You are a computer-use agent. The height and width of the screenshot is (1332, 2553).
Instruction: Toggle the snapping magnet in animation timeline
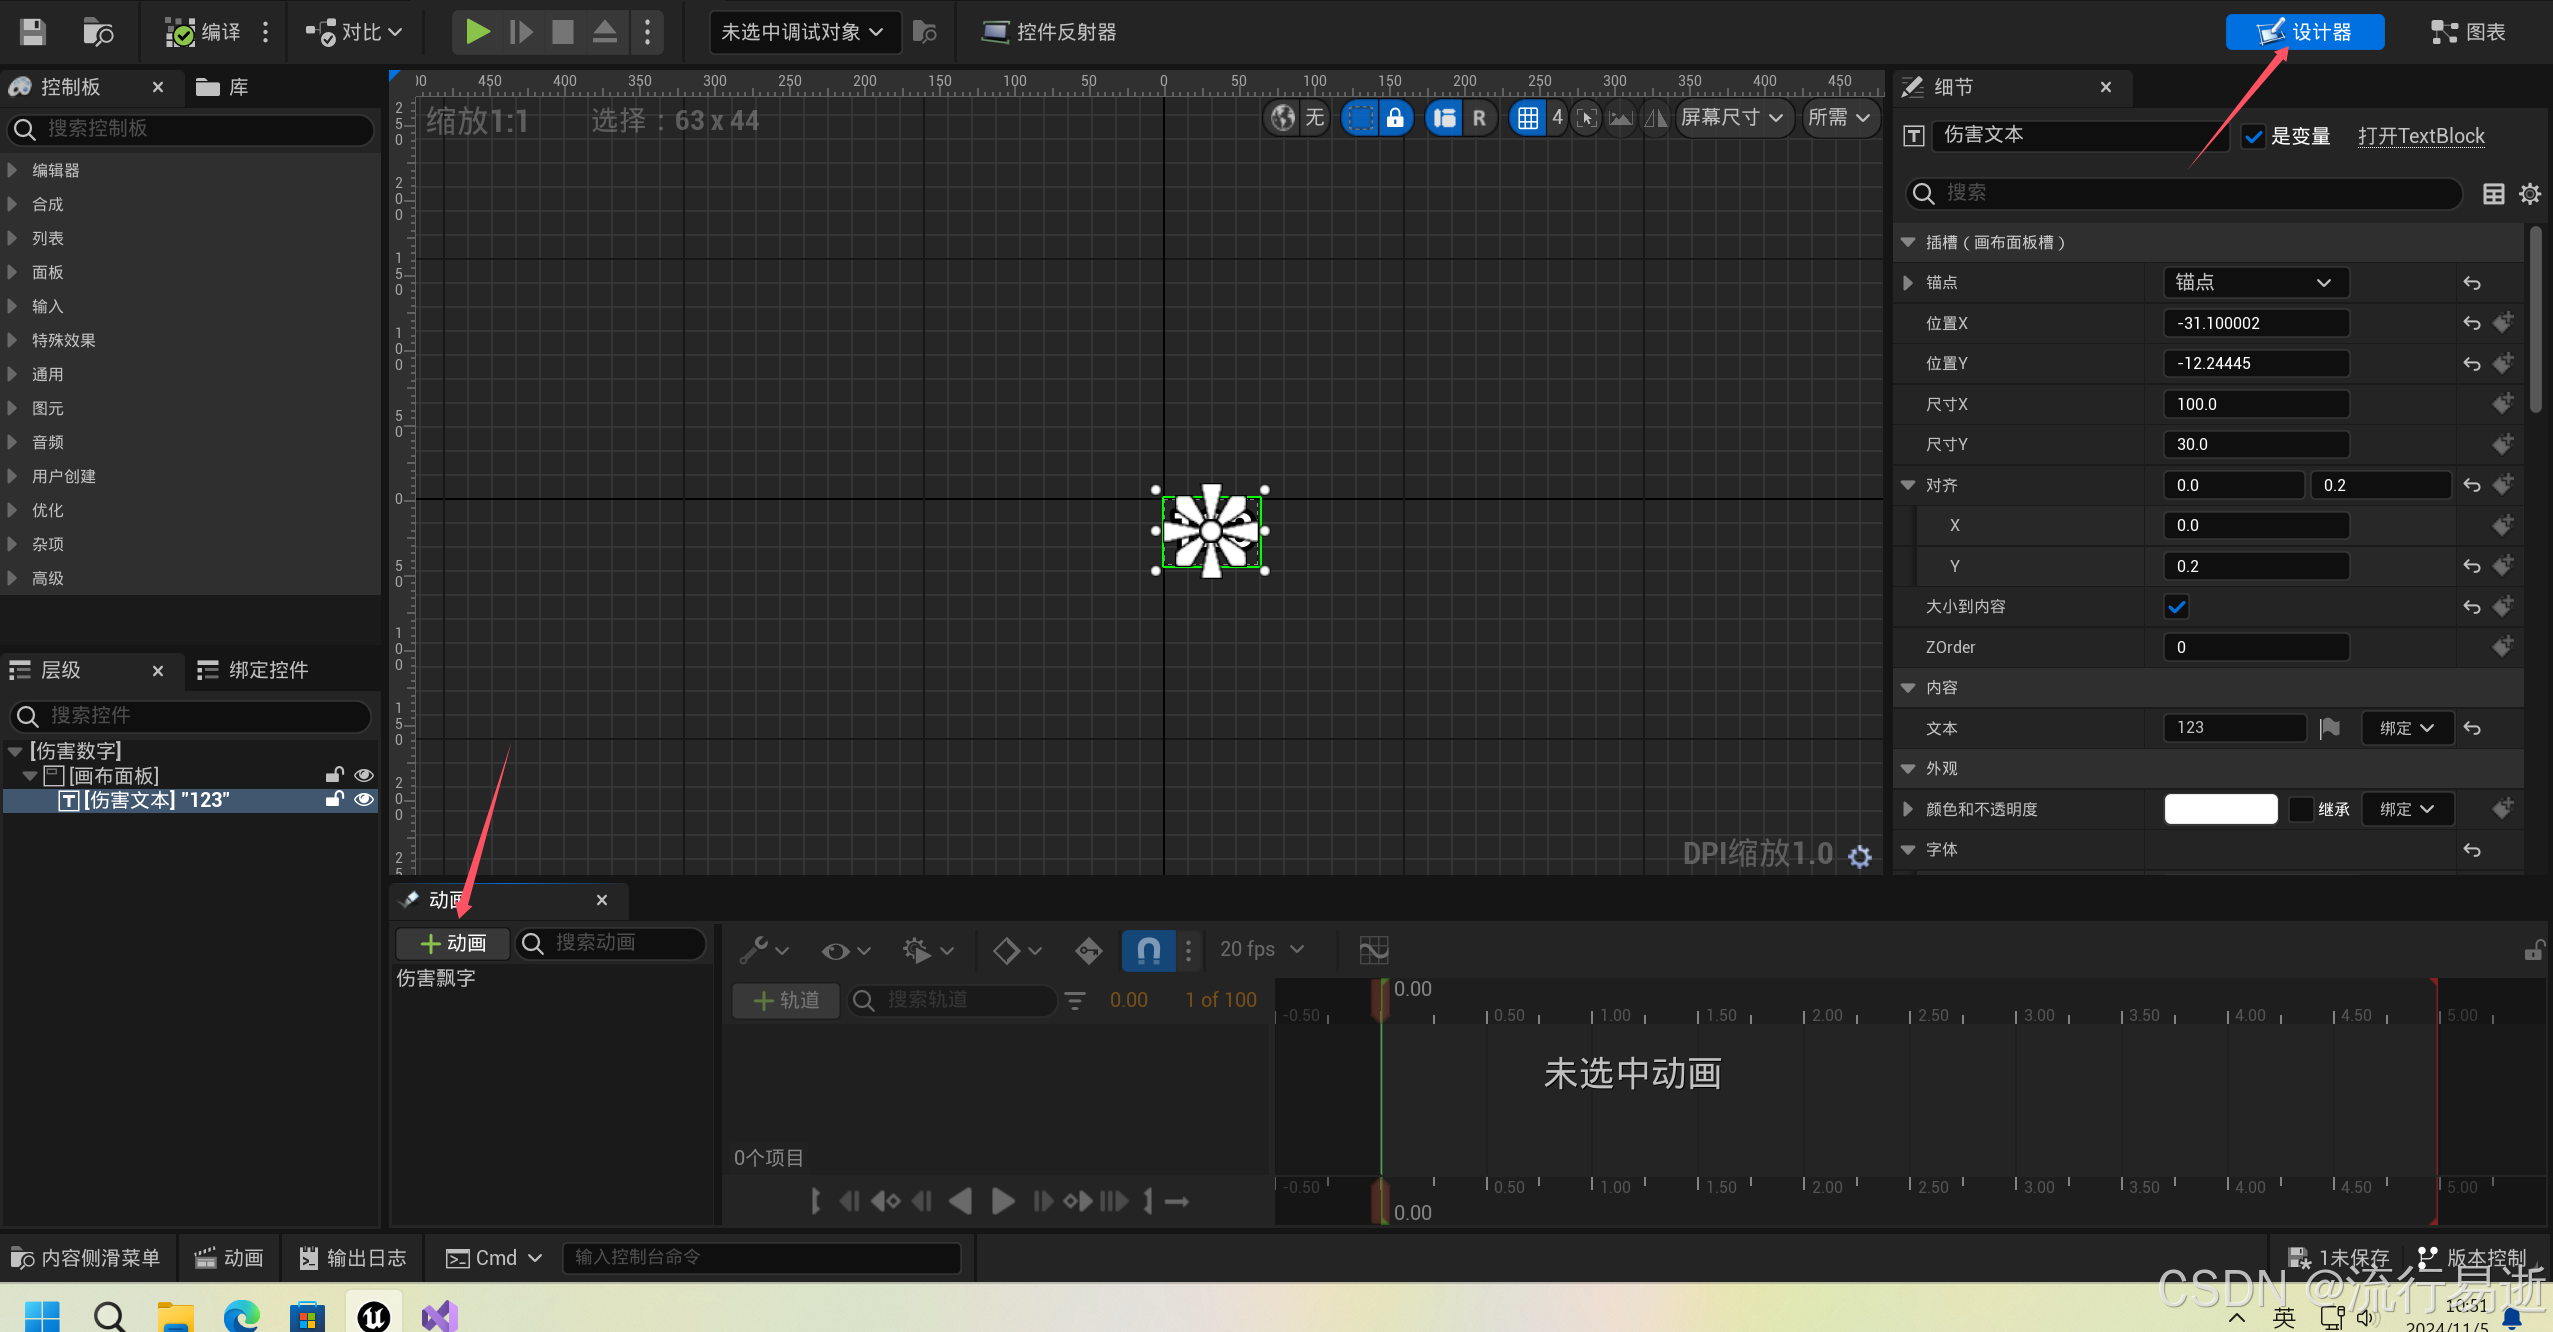coord(1148,949)
